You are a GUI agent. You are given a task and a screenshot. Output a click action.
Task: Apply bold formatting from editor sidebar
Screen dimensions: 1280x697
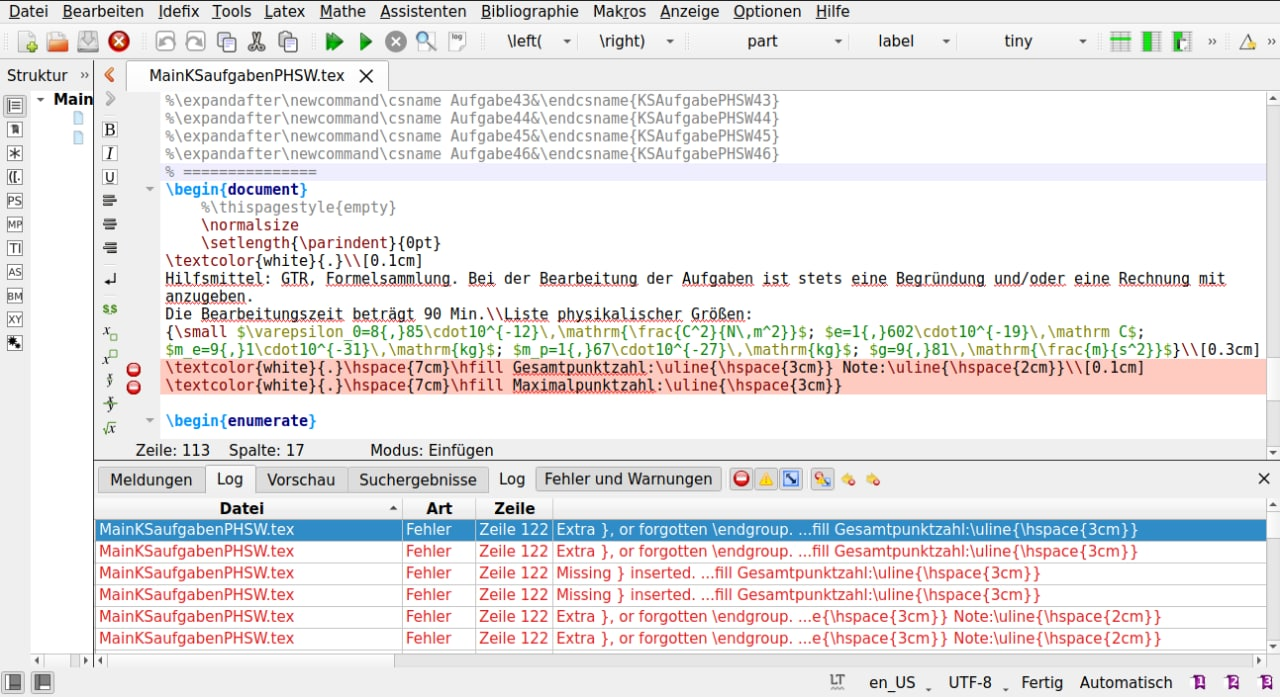(110, 130)
